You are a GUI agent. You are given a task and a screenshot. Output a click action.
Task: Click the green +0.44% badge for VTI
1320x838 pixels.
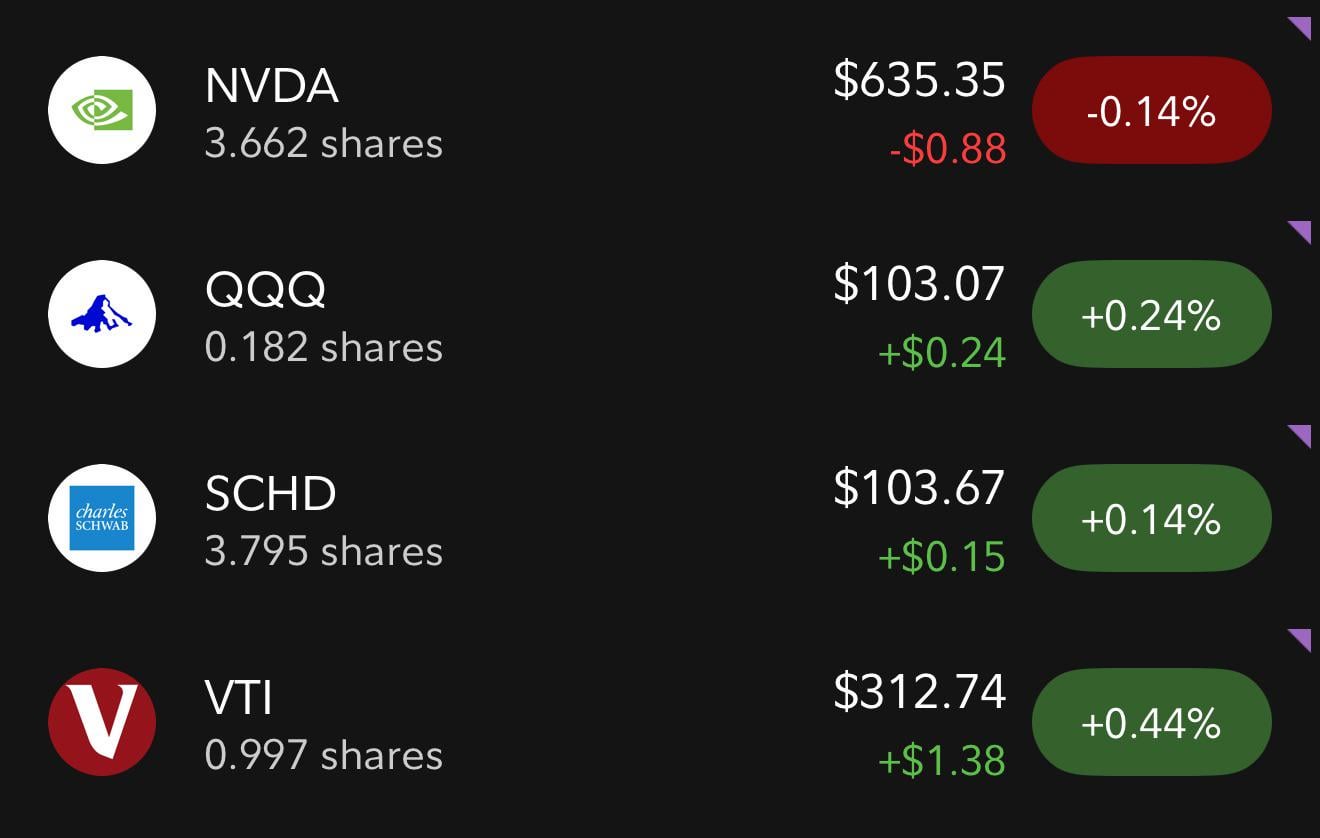coord(1150,722)
